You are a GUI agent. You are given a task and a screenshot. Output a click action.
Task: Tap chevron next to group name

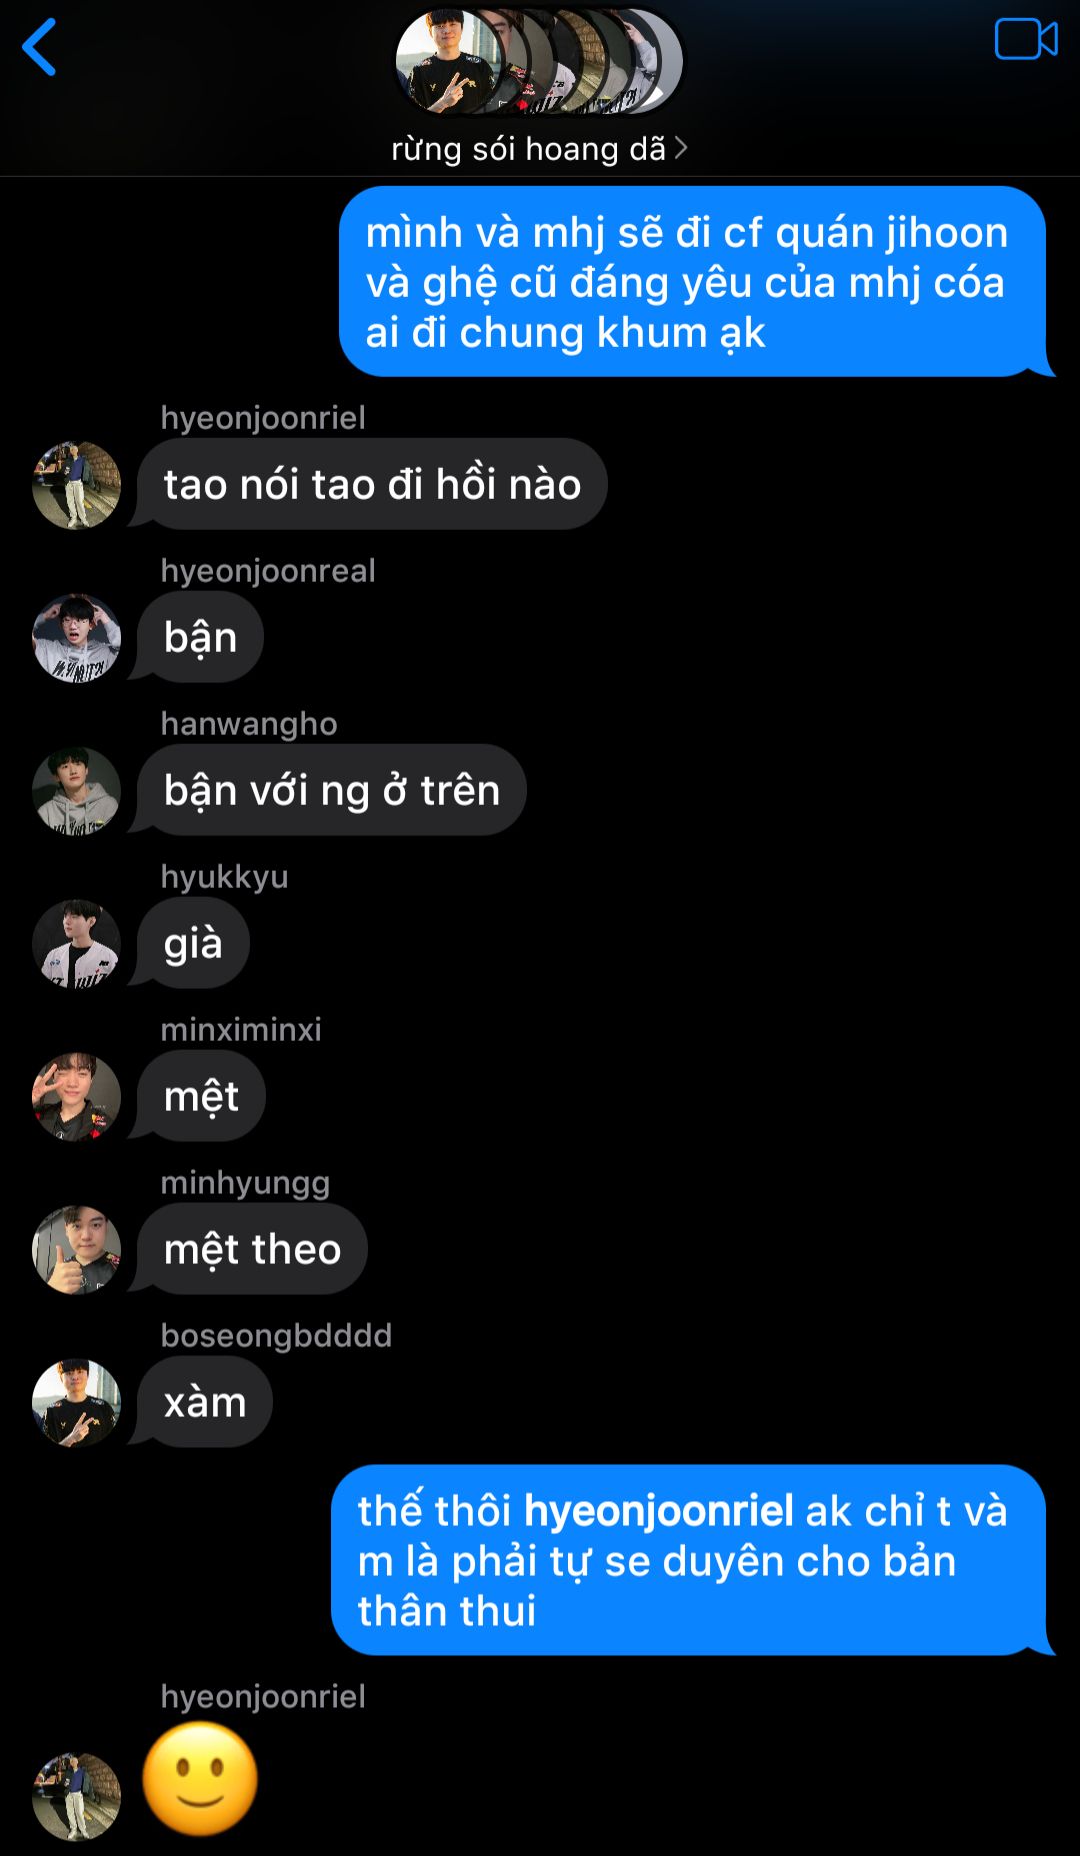pyautogui.click(x=681, y=148)
